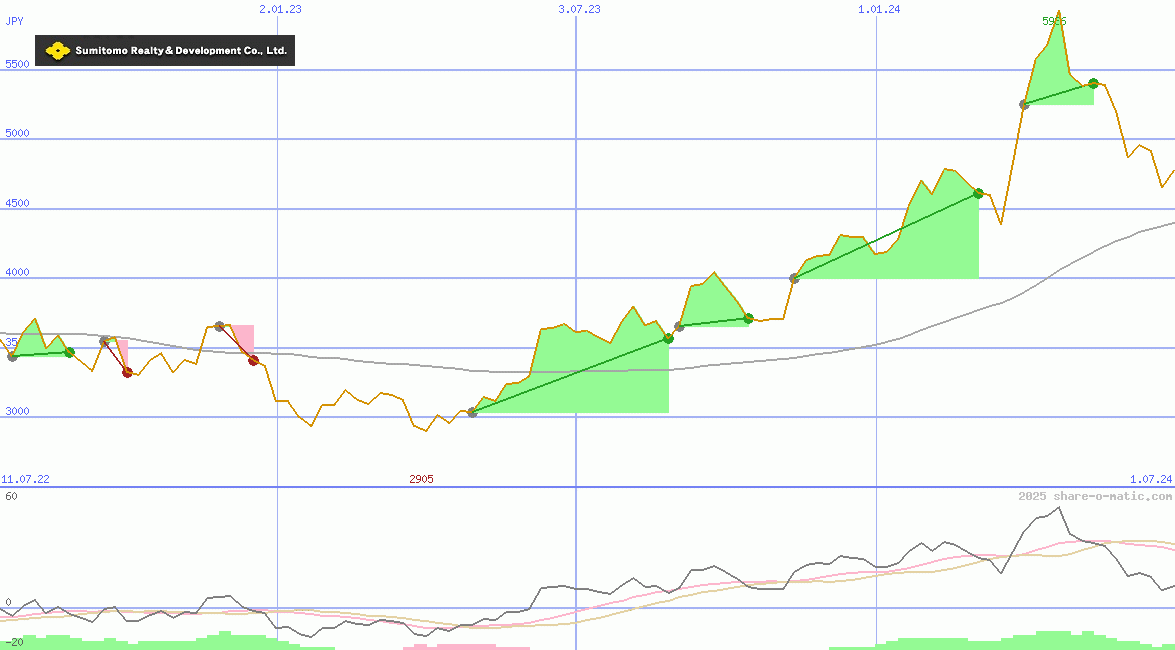Click the 5500 price axis label

[x=17, y=64]
